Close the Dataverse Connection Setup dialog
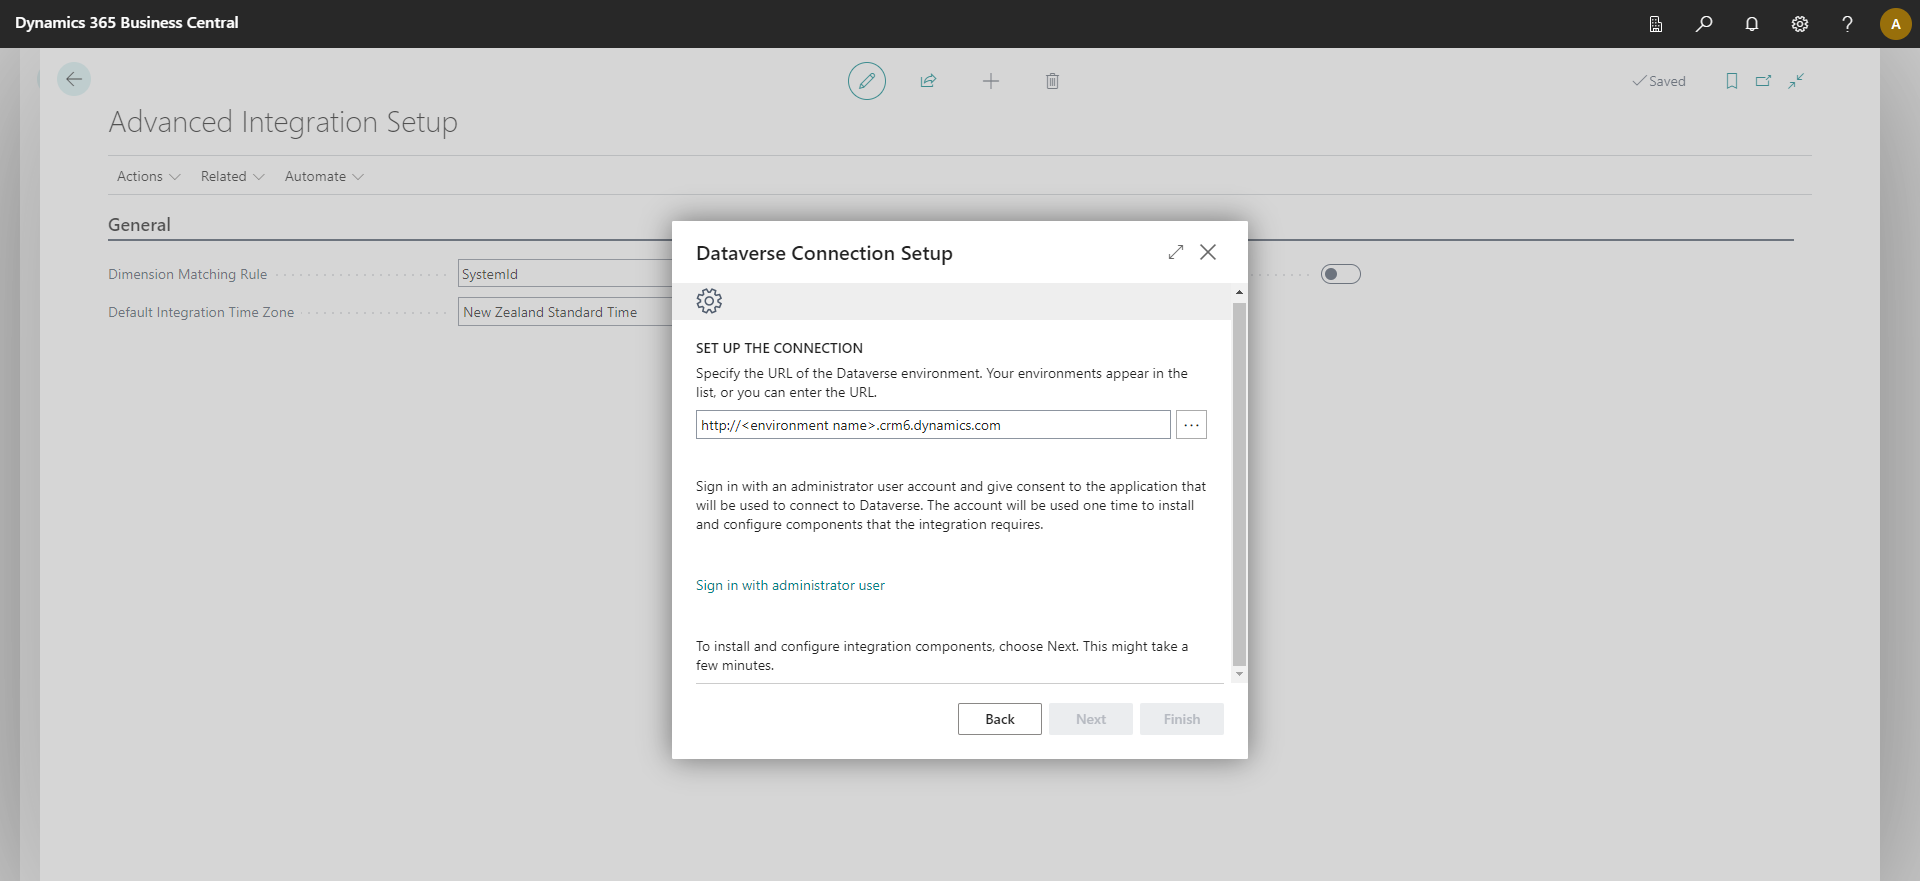Image resolution: width=1920 pixels, height=881 pixels. pyautogui.click(x=1208, y=252)
